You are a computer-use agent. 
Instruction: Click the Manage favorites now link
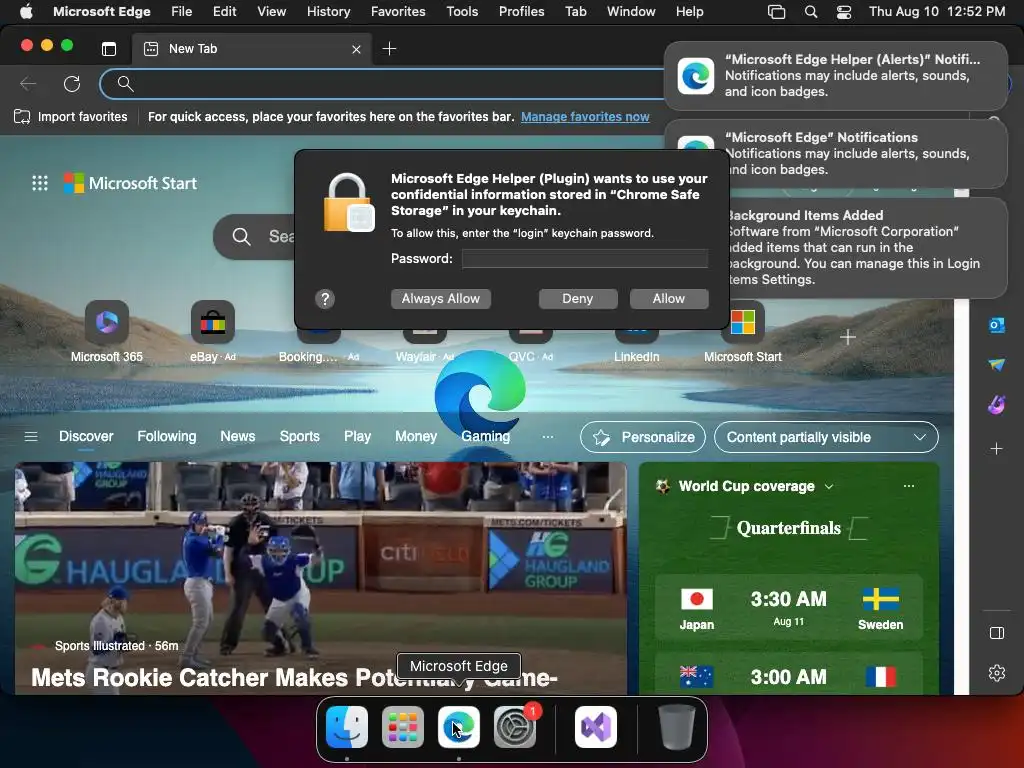[x=585, y=117]
